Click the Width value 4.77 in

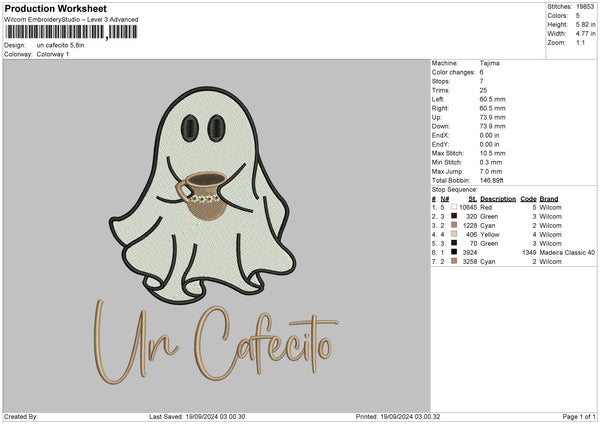585,34
